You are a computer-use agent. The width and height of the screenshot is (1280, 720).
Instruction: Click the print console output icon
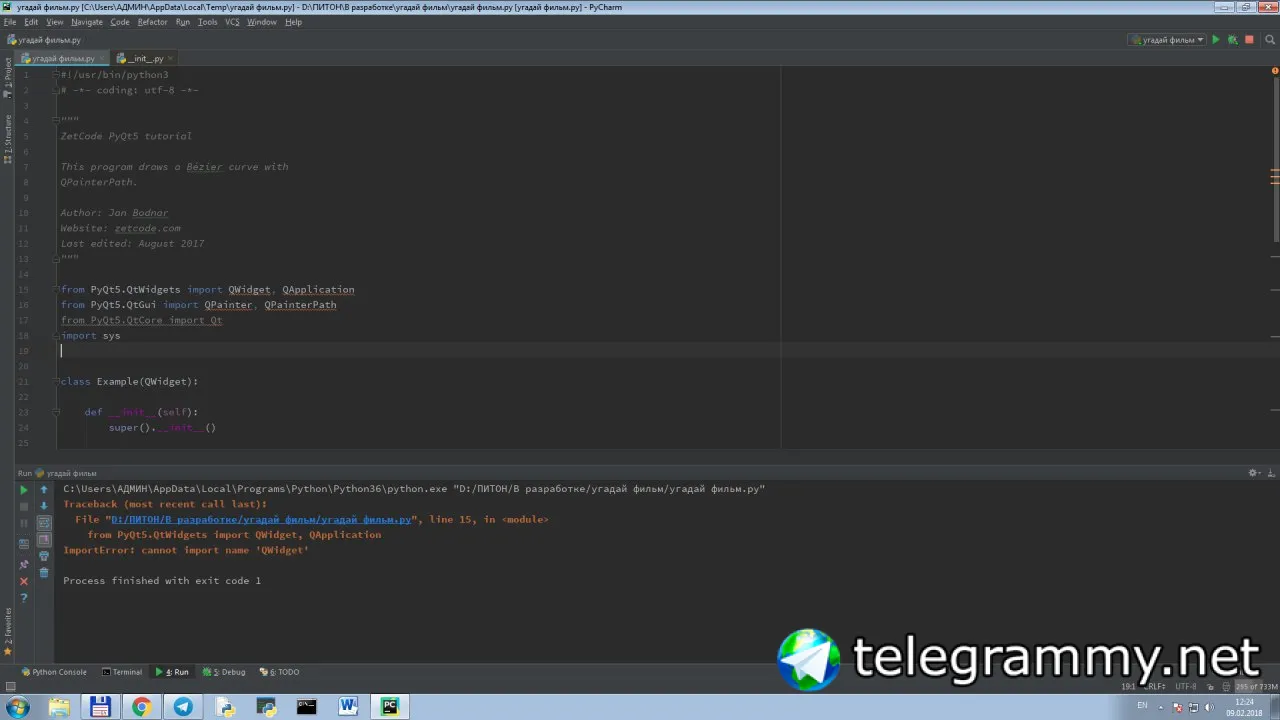coord(44,556)
